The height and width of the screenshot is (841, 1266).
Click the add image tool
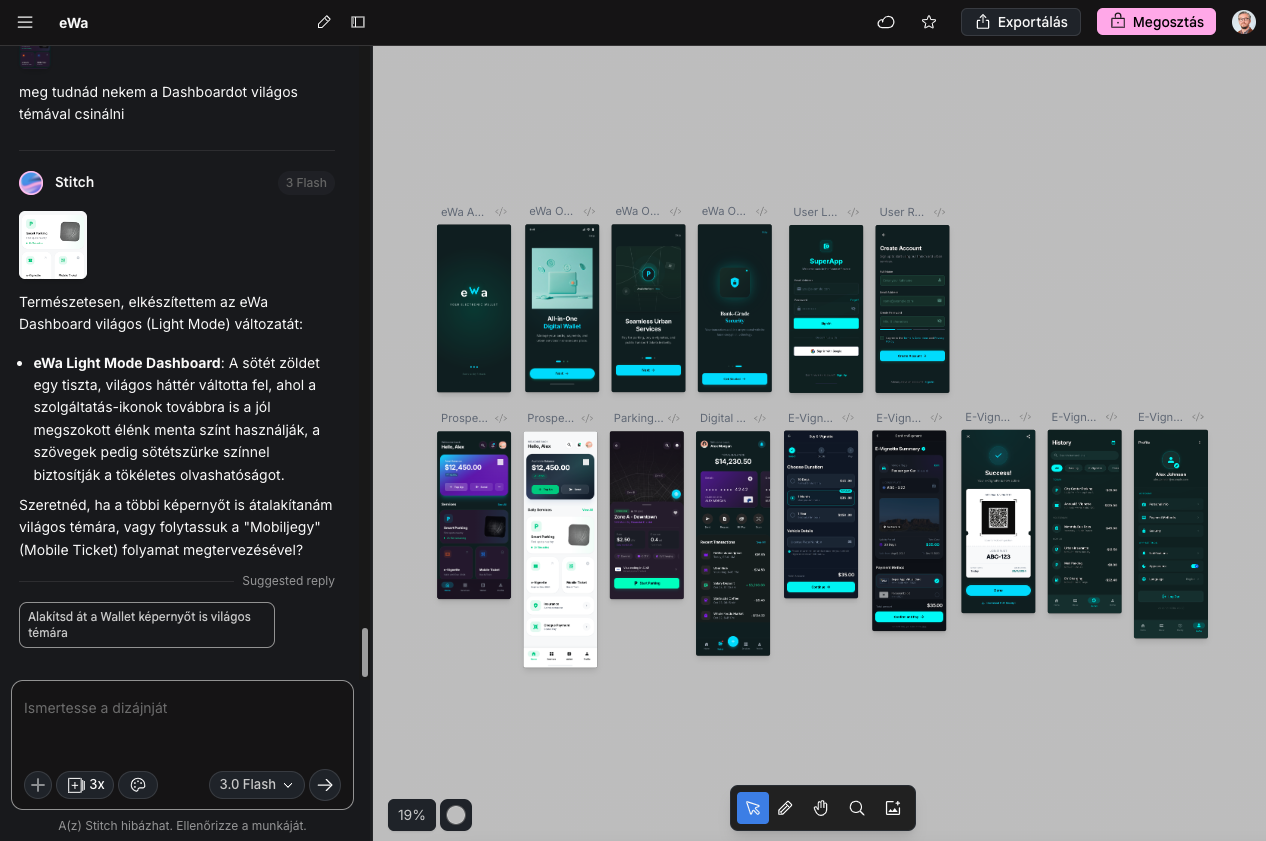(892, 808)
